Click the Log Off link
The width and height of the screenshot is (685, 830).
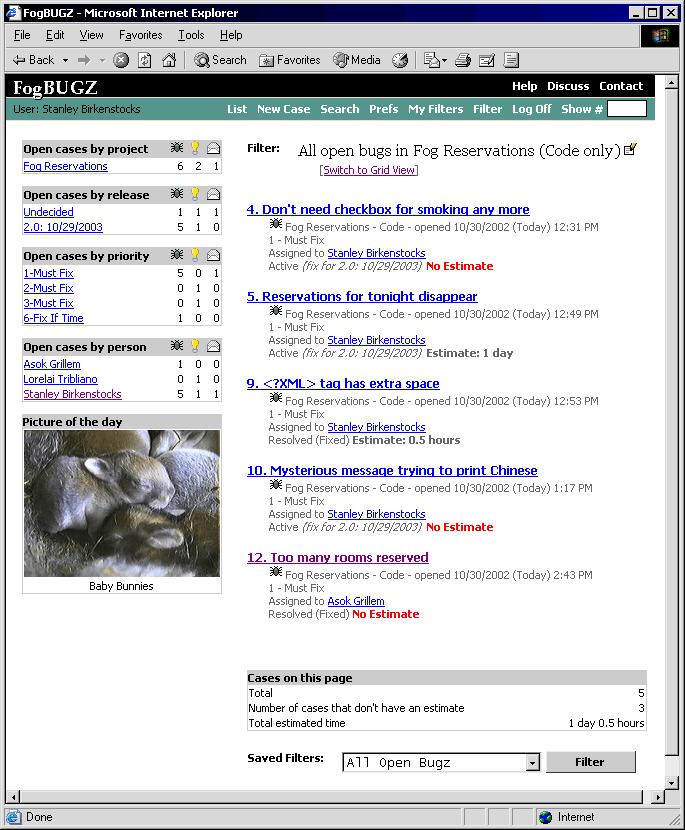[x=531, y=109]
